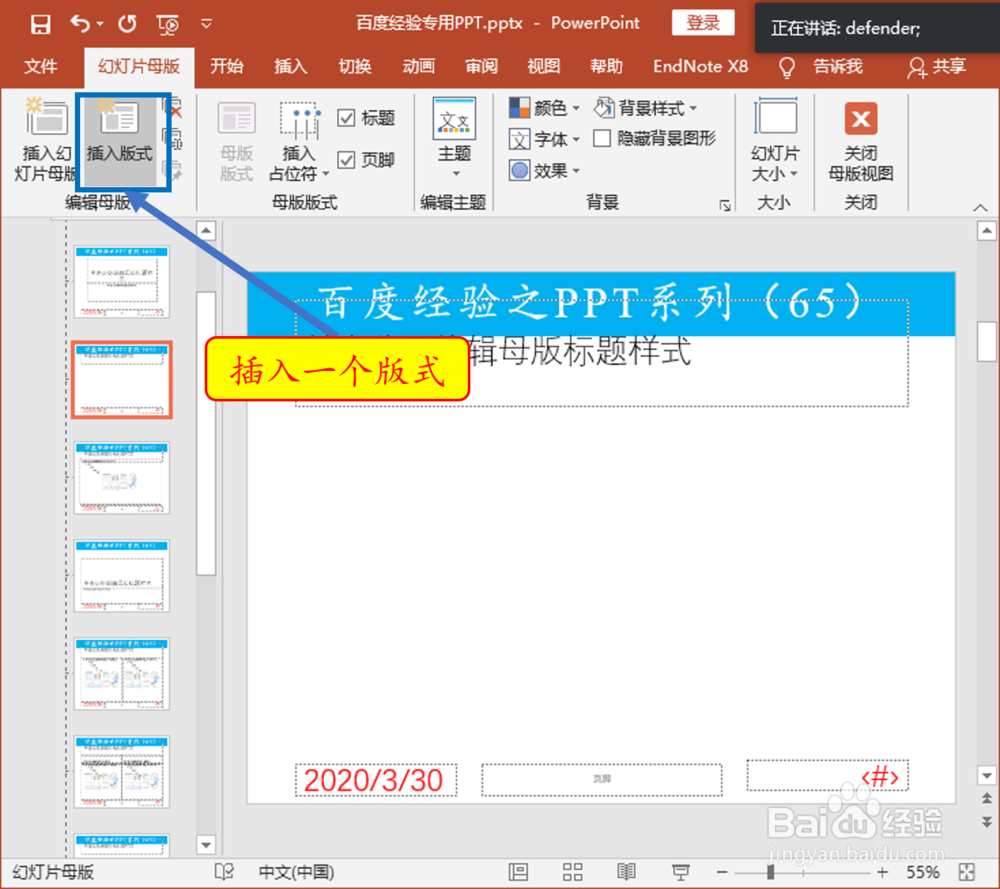Click thumbnail pane scroll up arrow
This screenshot has width=1000, height=889.
click(207, 230)
